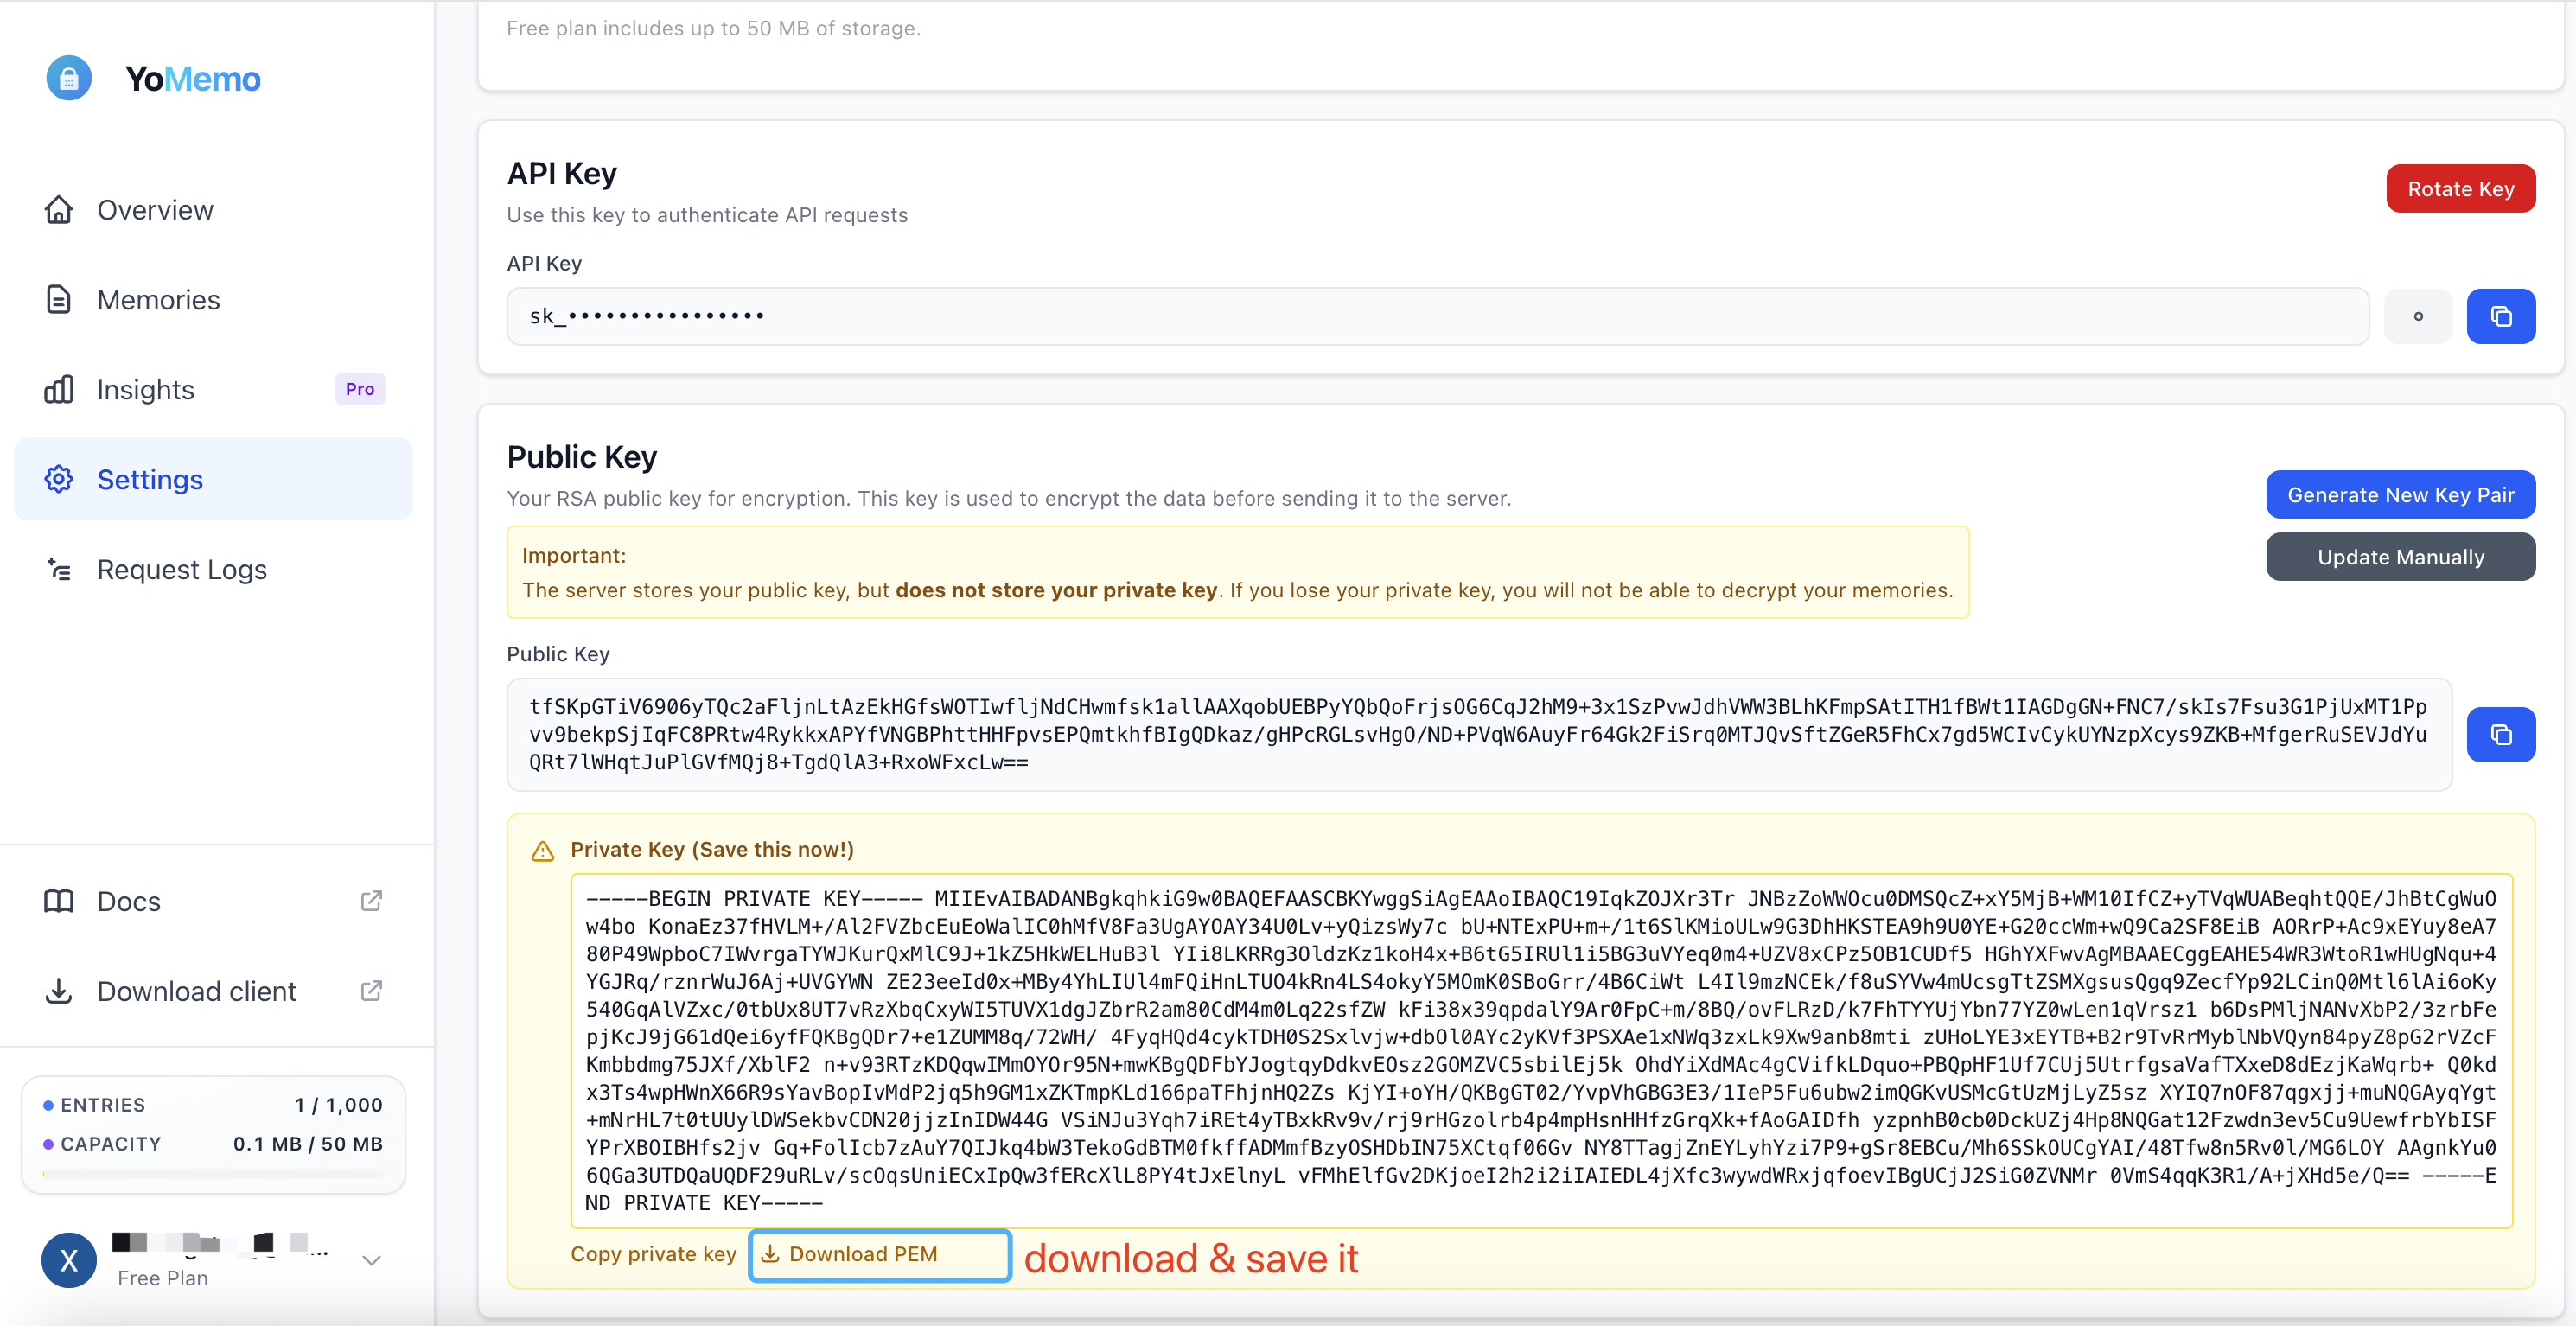Select the Overview home icon in sidebar
2576x1326 pixels.
(59, 209)
